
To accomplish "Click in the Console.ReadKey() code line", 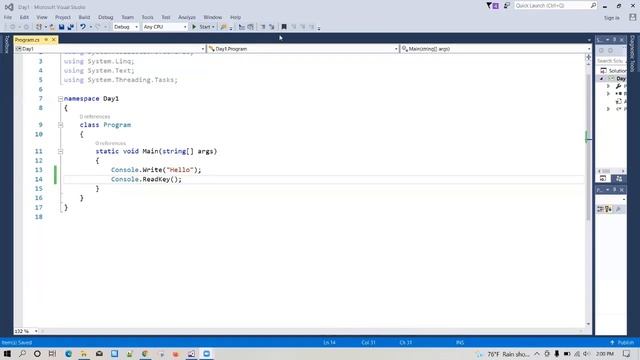I will (x=146, y=179).
